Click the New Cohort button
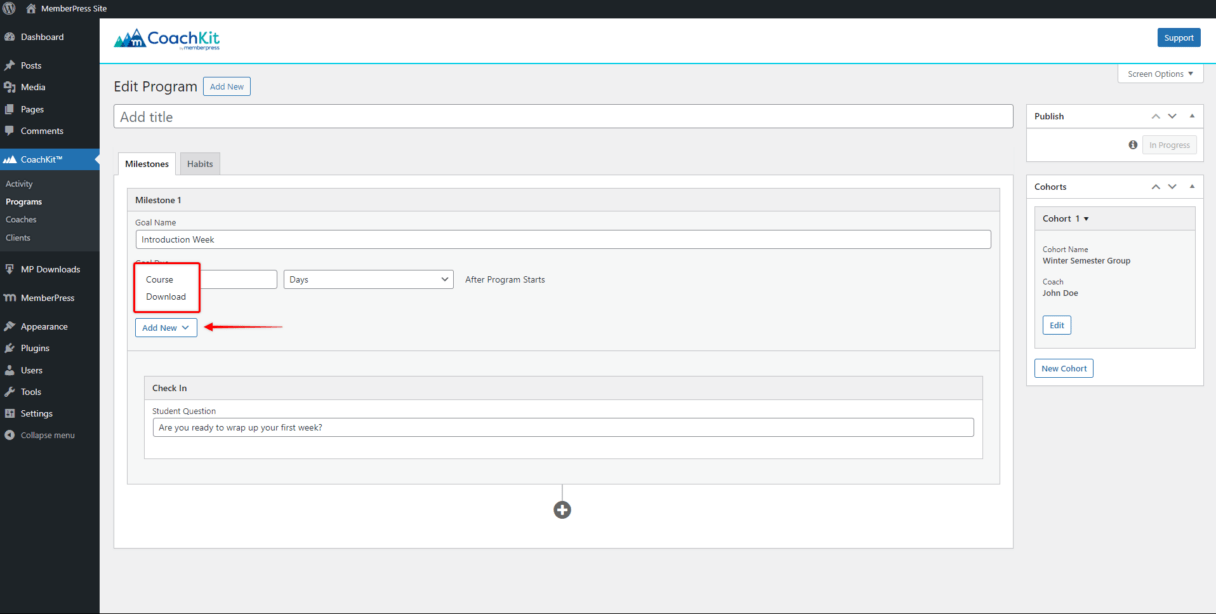The image size is (1216, 614). pos(1064,369)
